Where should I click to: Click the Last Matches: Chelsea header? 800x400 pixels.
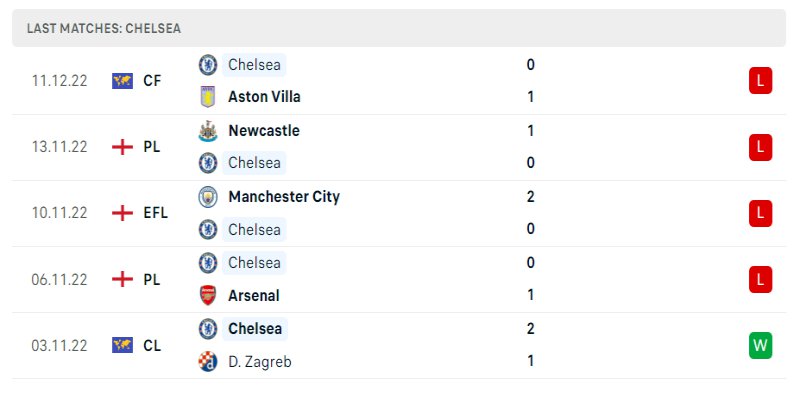tap(104, 28)
